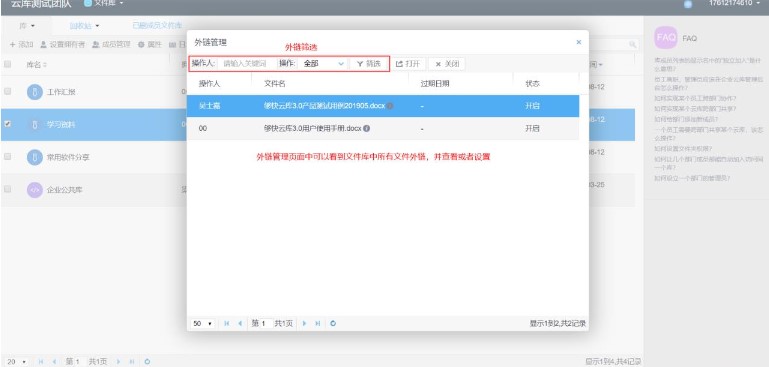Go to previous page in the background library pager
The width and height of the screenshot is (769, 367).
54,362
